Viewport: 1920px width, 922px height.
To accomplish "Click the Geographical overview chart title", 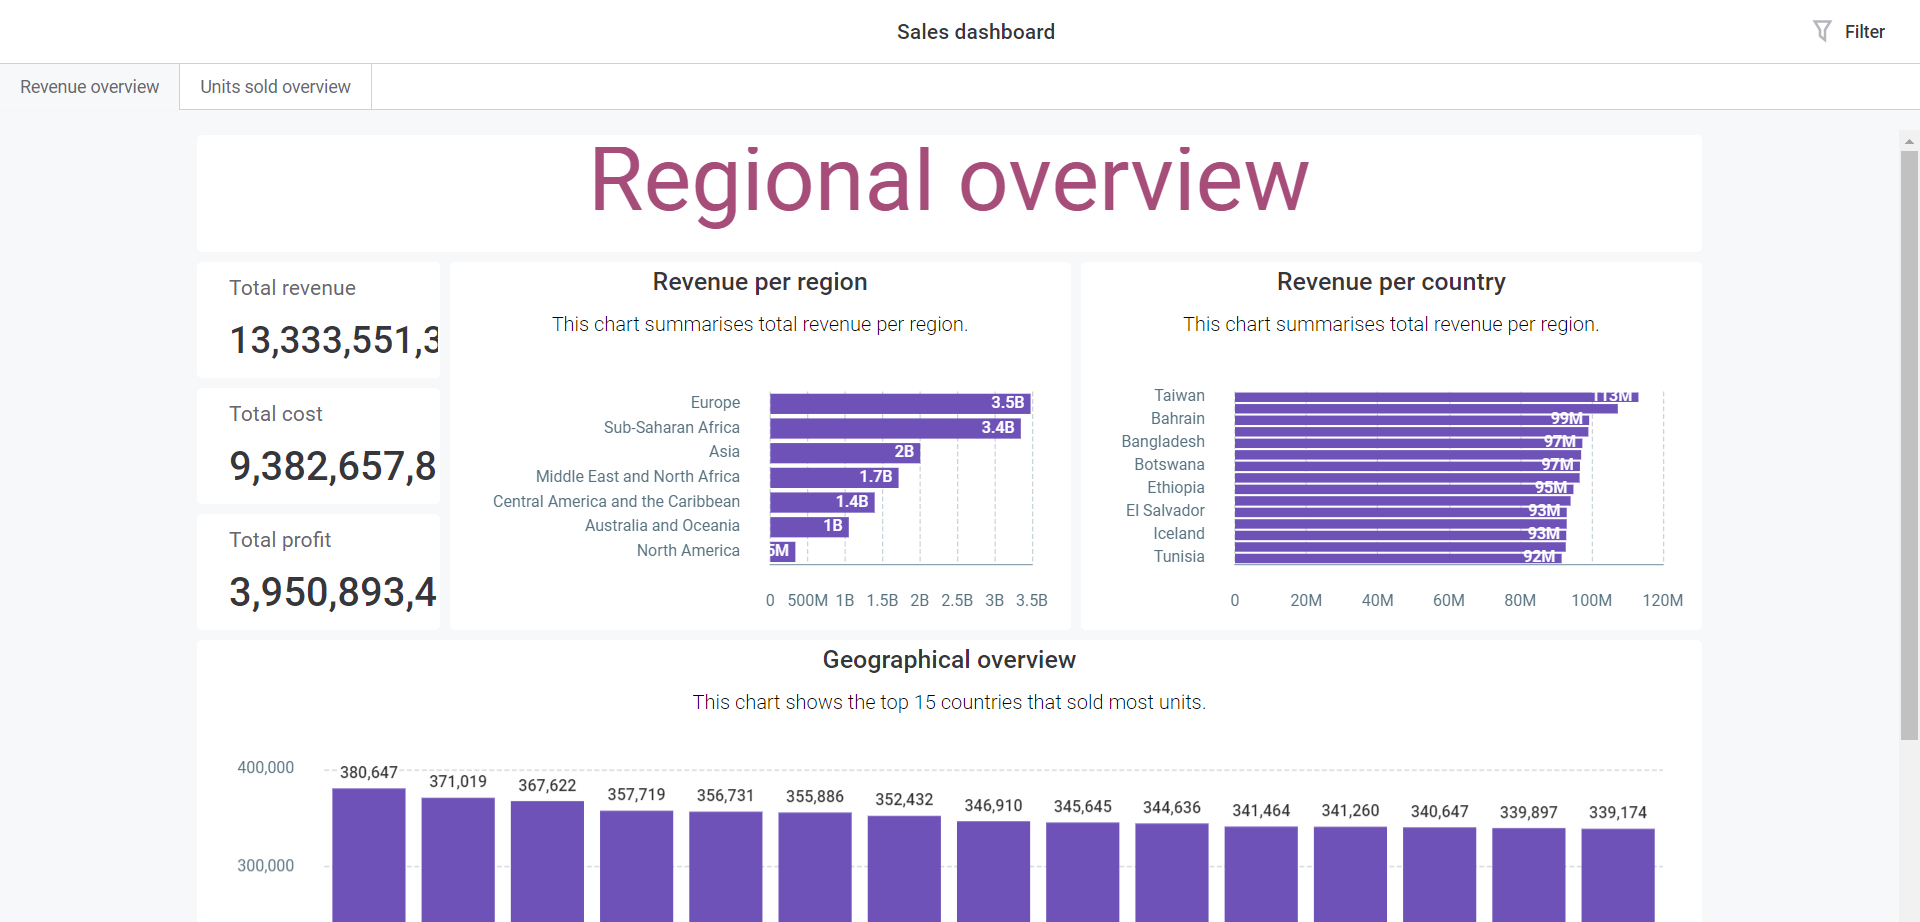I will click(x=949, y=659).
